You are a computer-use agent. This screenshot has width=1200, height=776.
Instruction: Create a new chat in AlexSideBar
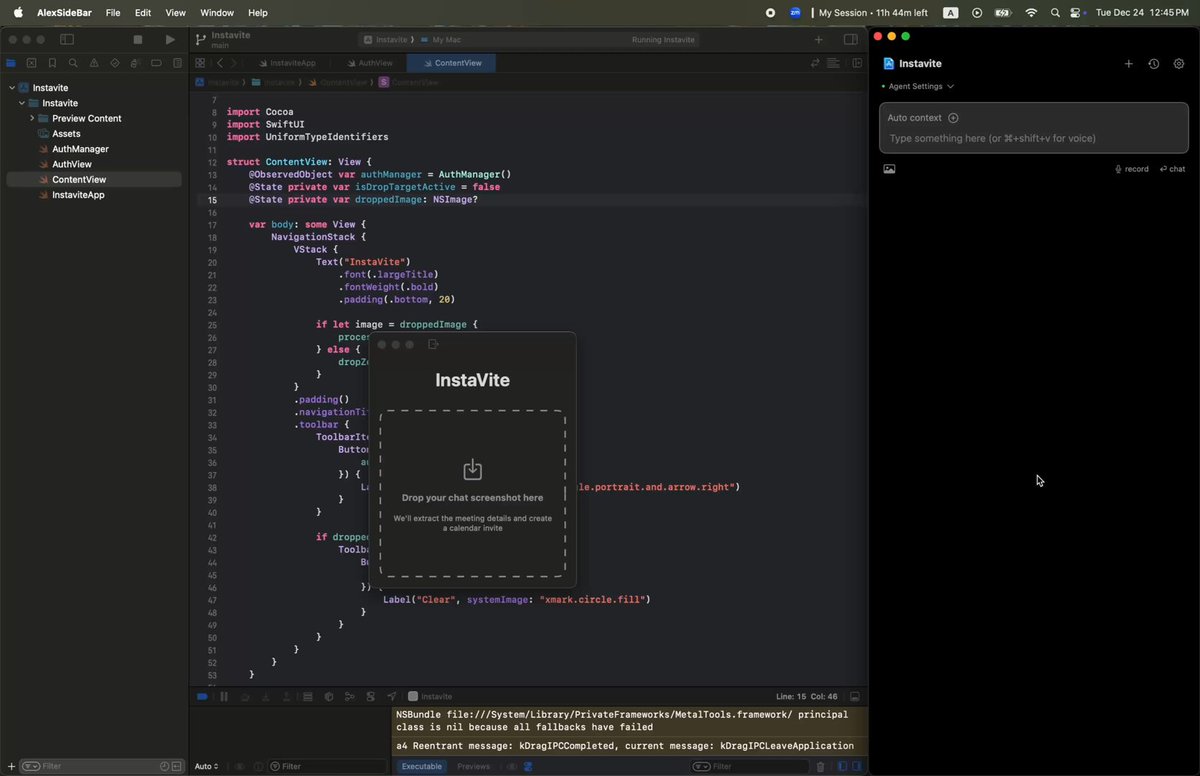tap(1129, 64)
